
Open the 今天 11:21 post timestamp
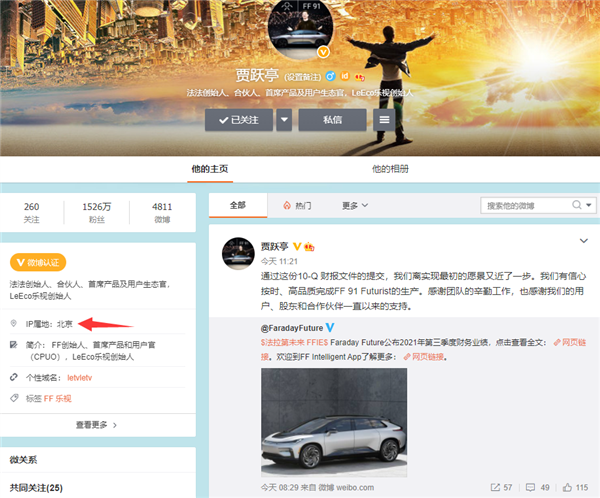coord(279,261)
